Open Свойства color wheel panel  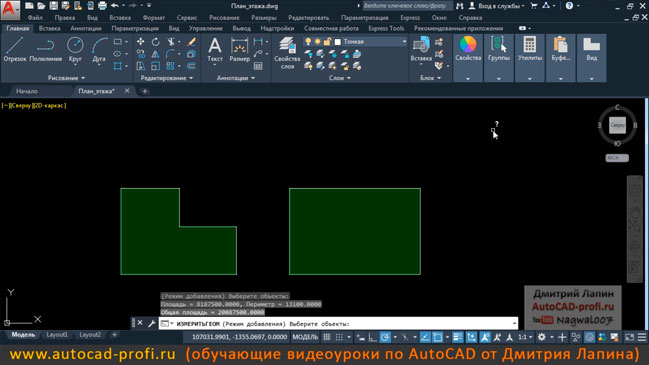pos(468,49)
